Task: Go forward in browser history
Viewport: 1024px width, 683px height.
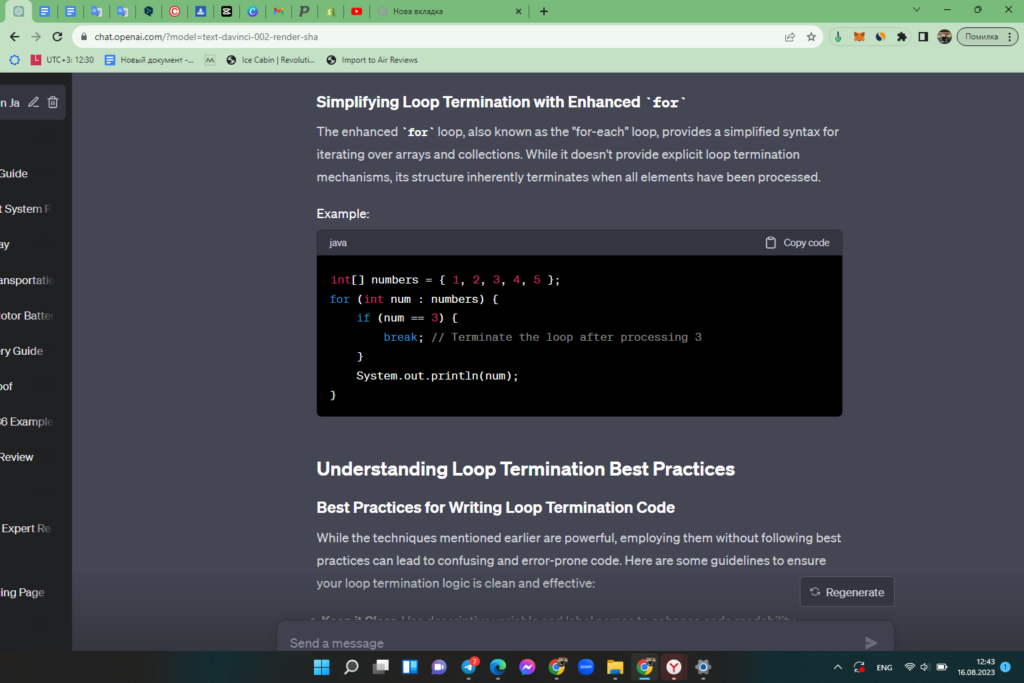Action: click(x=36, y=37)
